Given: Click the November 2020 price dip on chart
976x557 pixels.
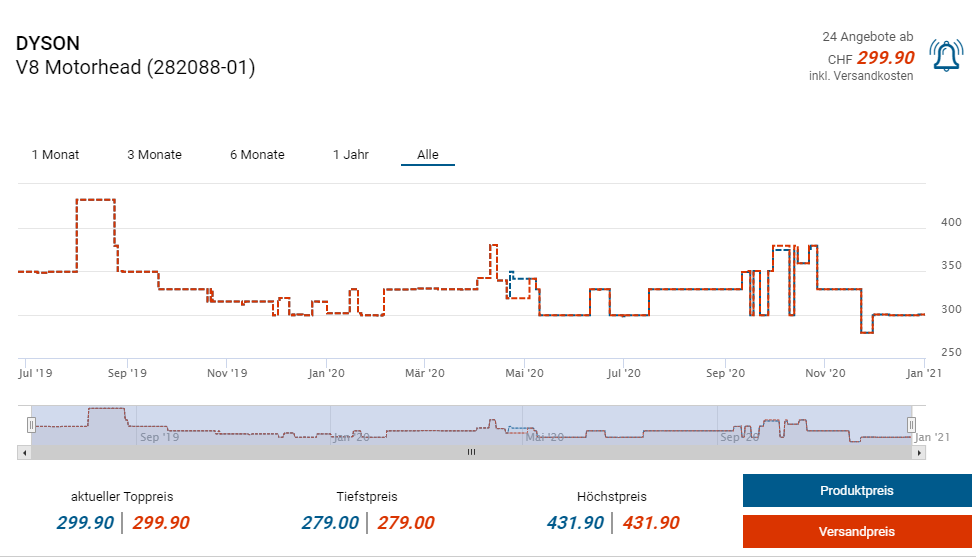Looking at the screenshot, I should [866, 332].
